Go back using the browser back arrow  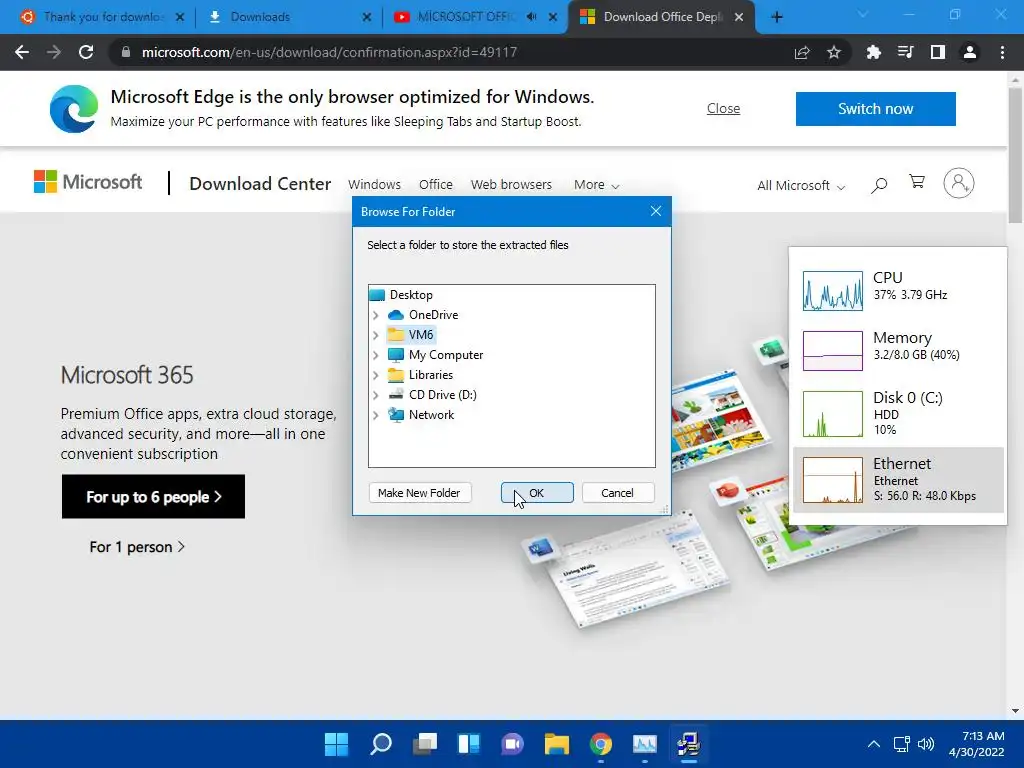click(x=22, y=52)
